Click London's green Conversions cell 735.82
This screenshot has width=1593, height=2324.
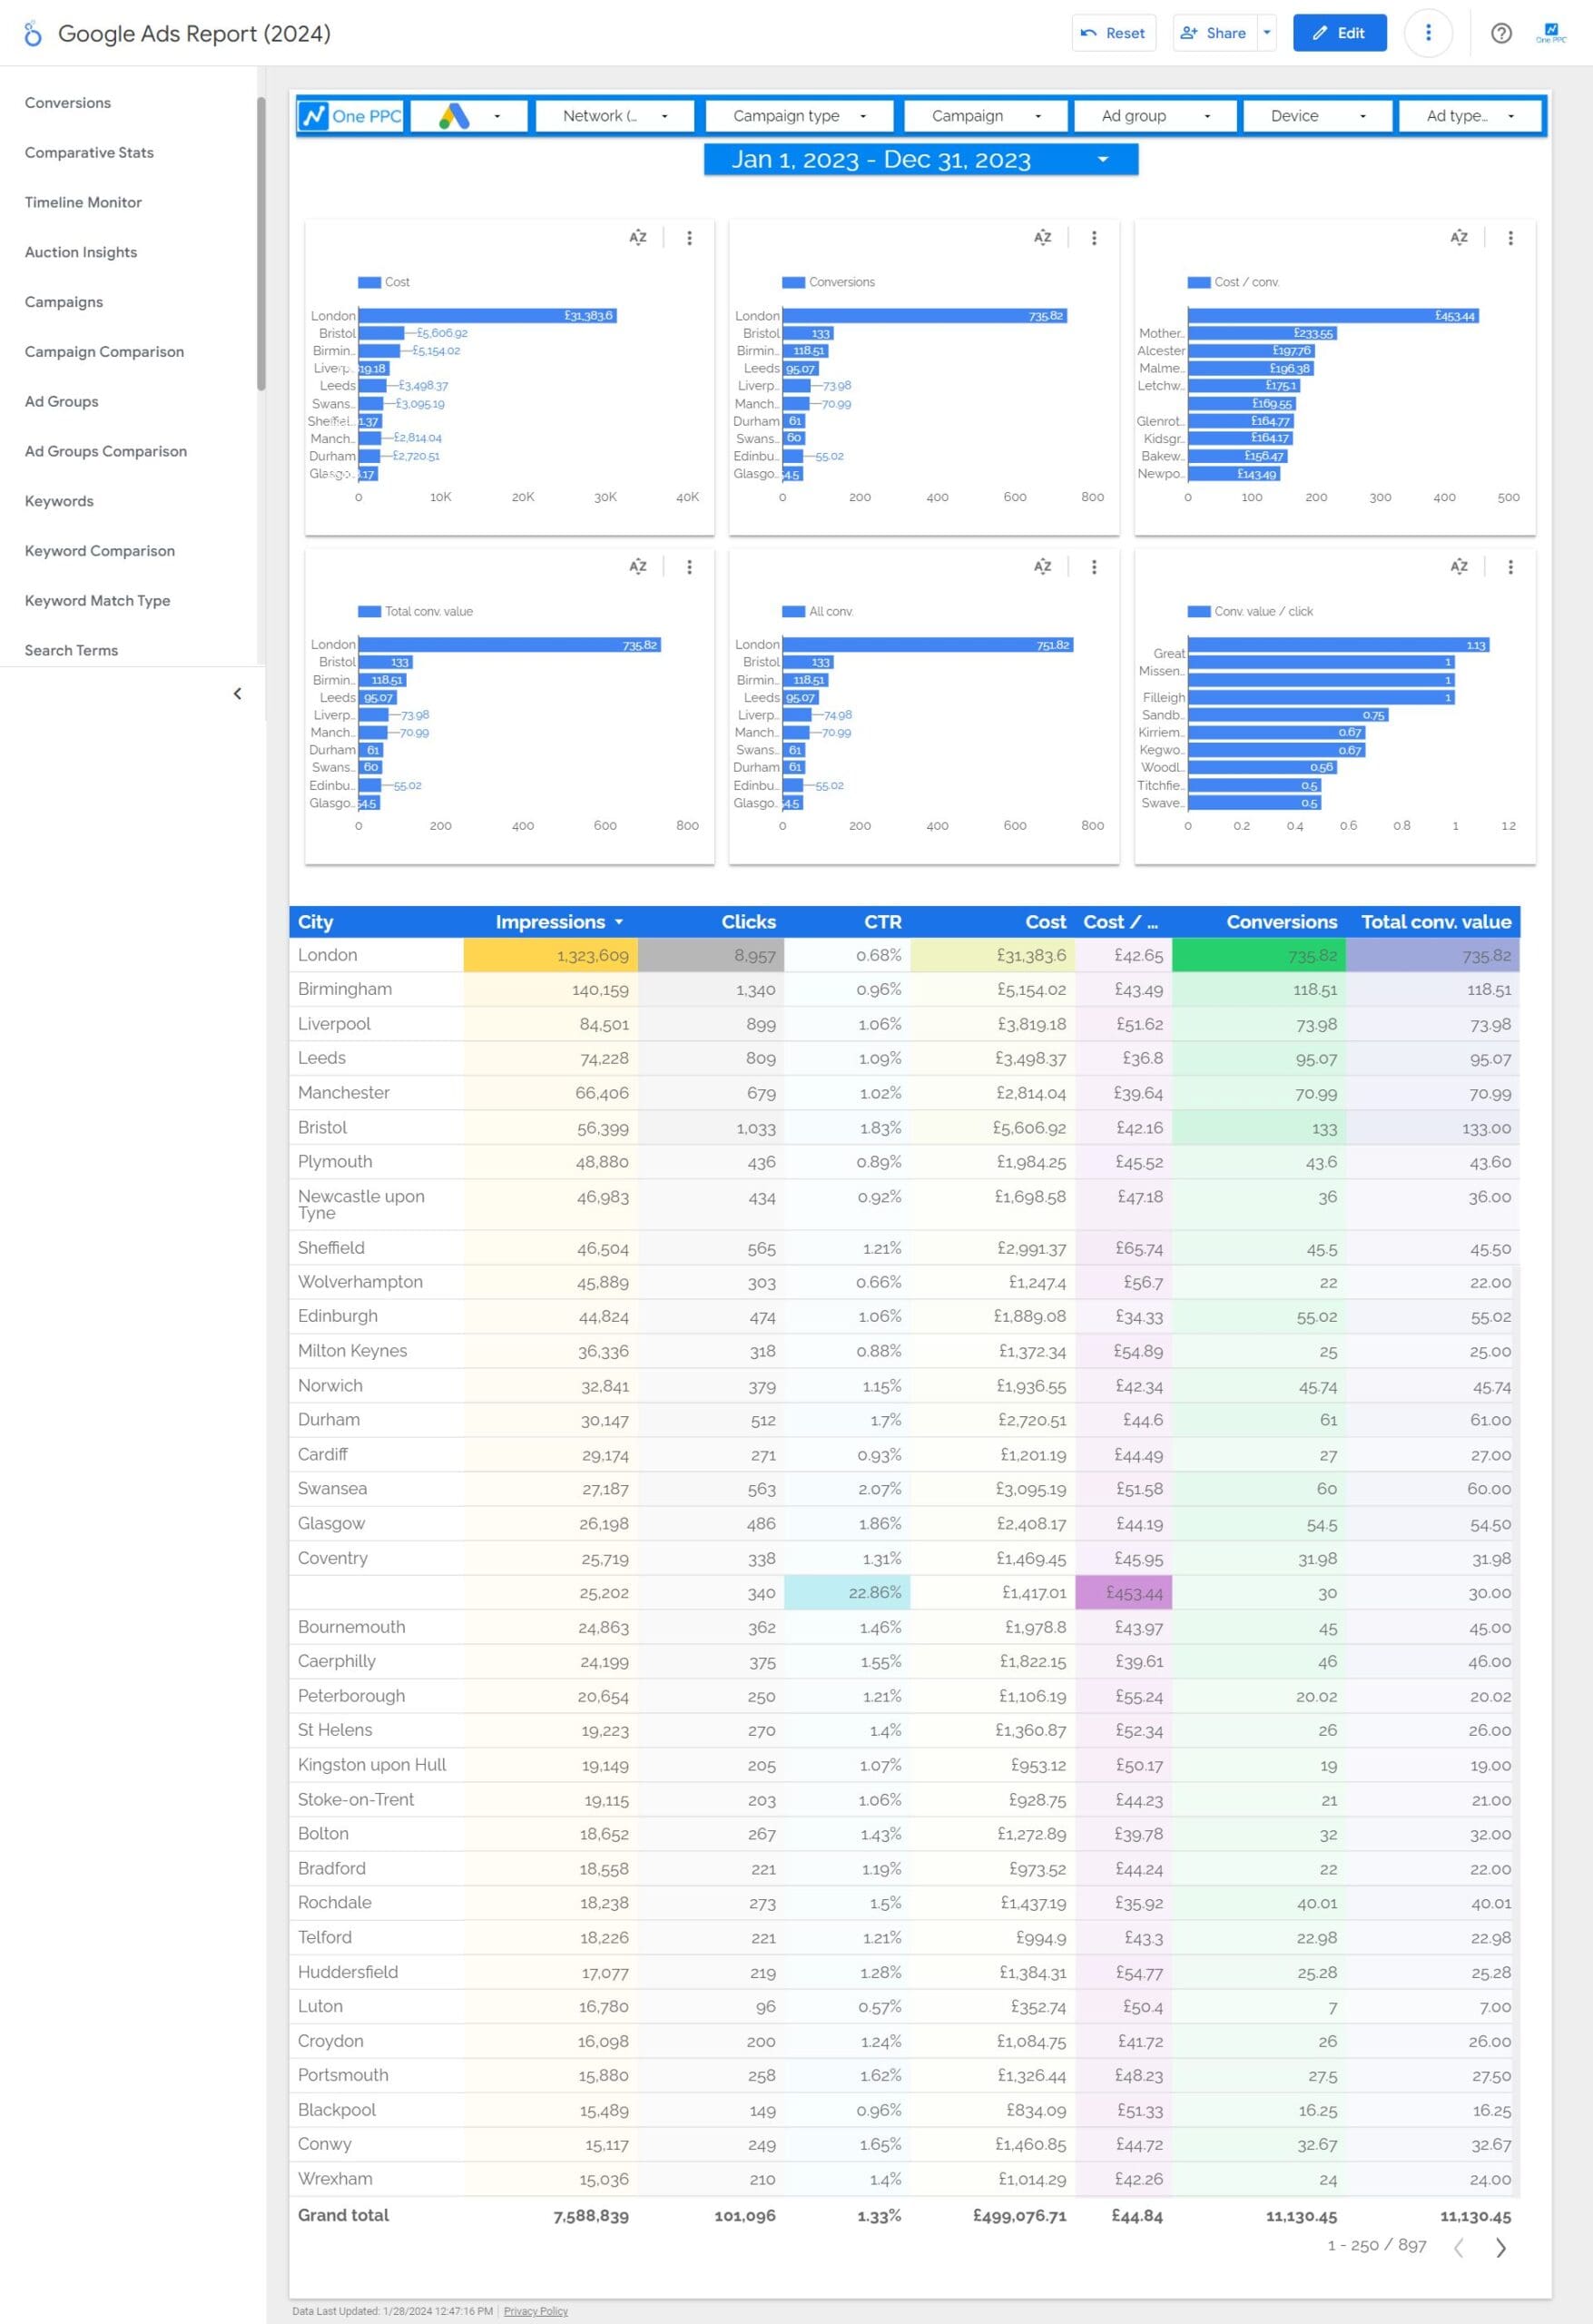tap(1258, 955)
